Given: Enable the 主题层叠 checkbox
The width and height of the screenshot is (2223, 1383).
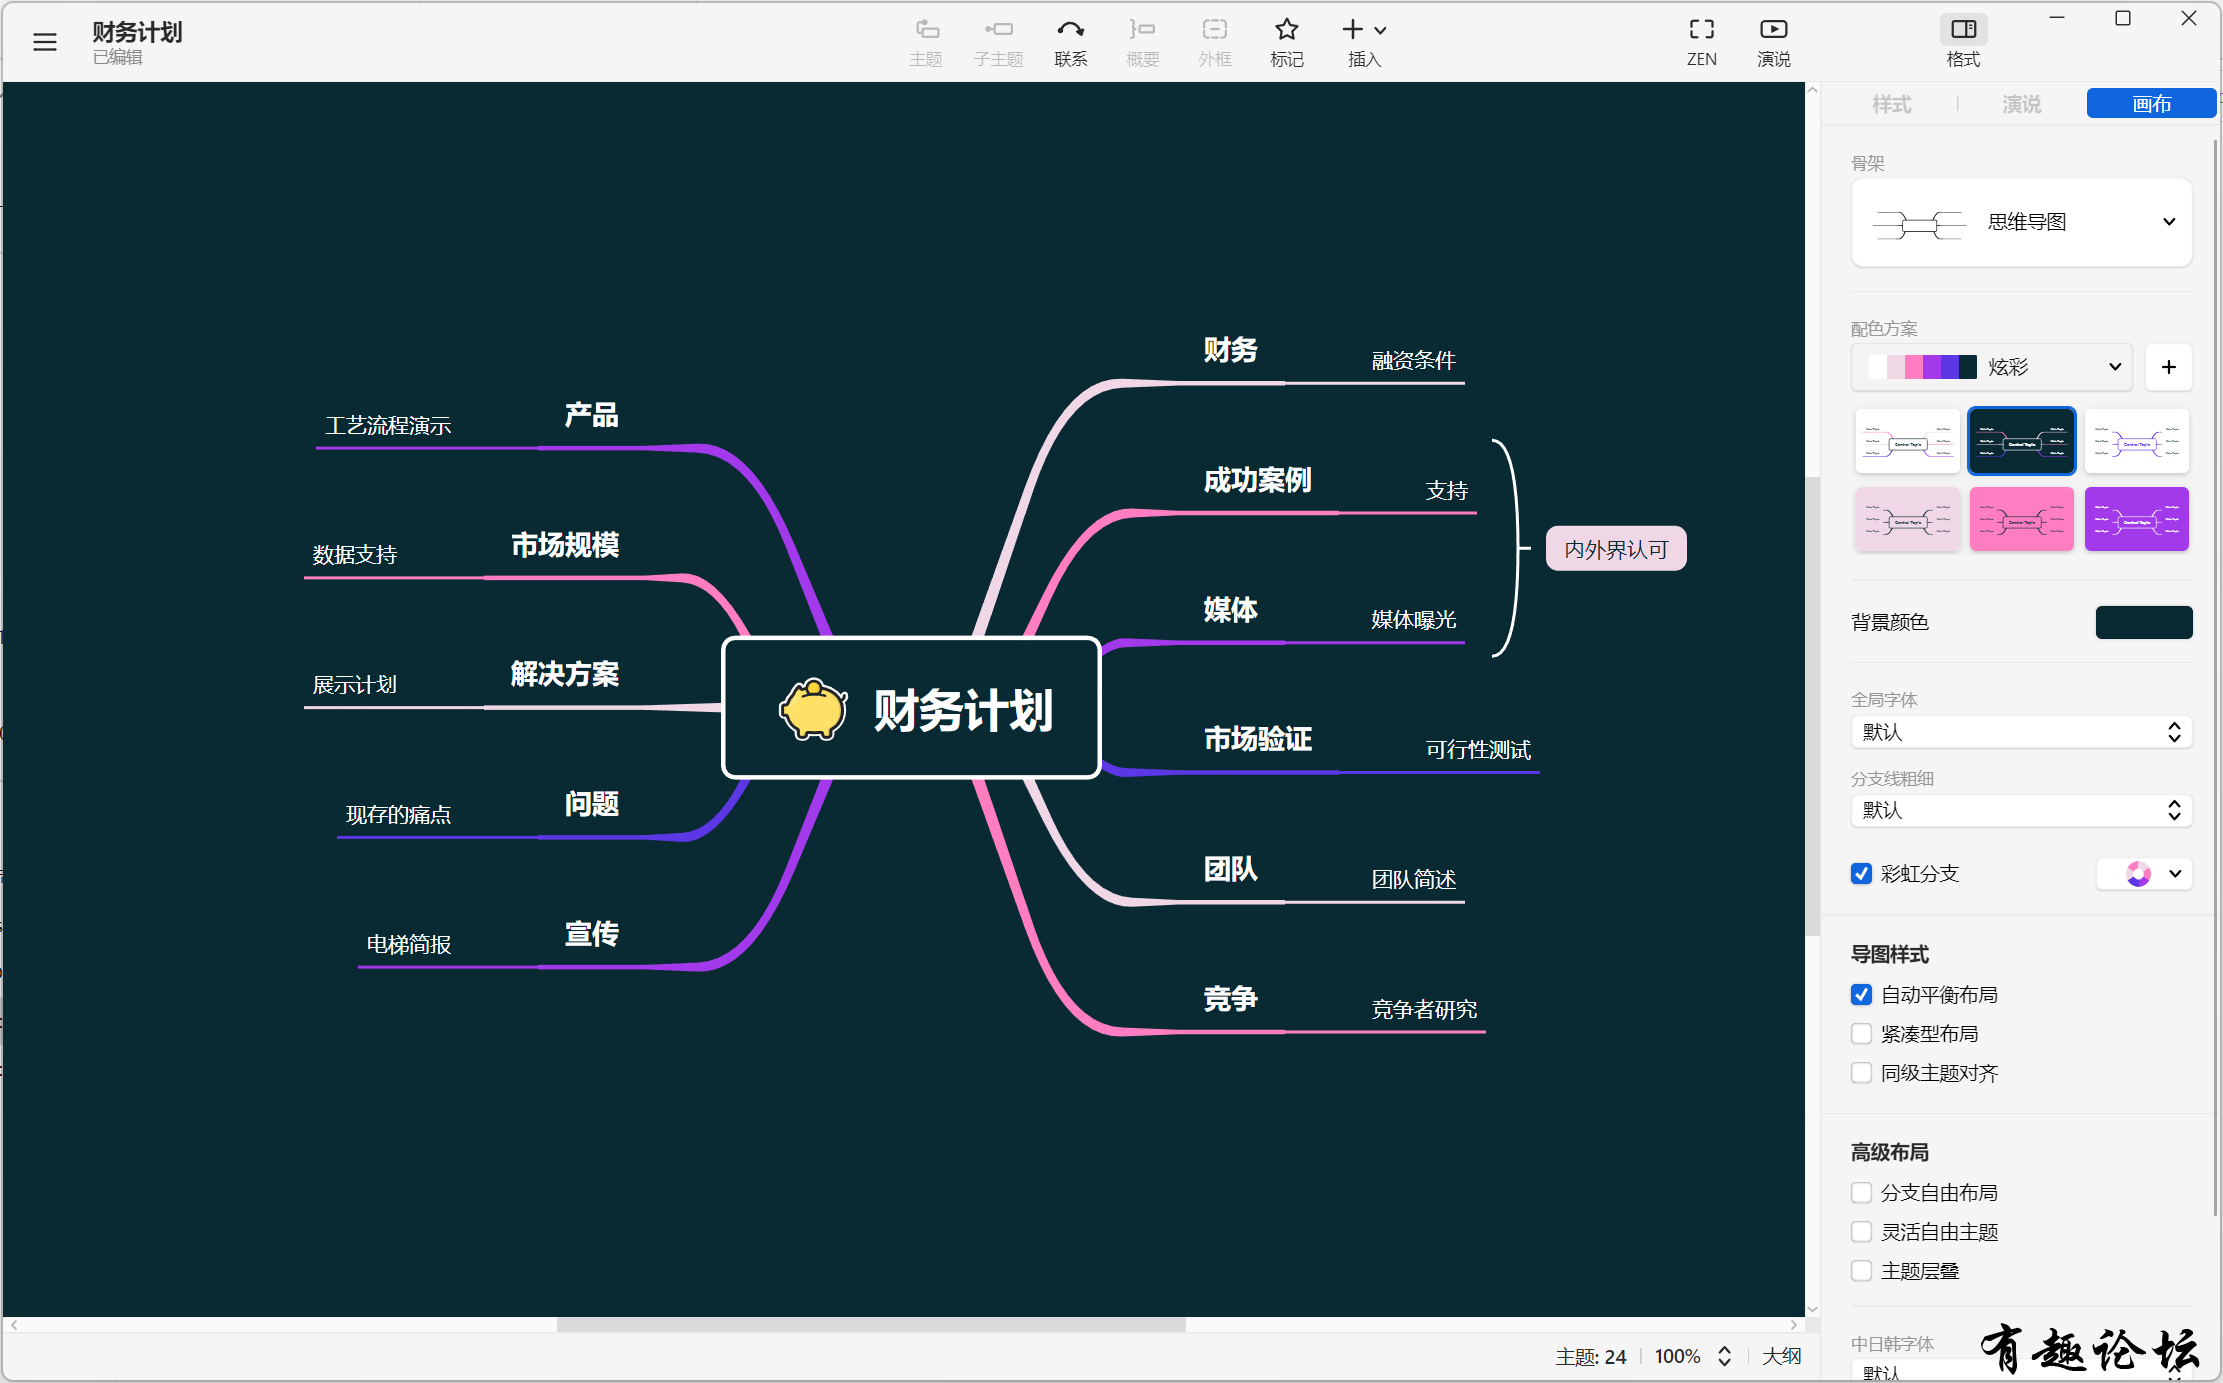Looking at the screenshot, I should point(1861,1271).
